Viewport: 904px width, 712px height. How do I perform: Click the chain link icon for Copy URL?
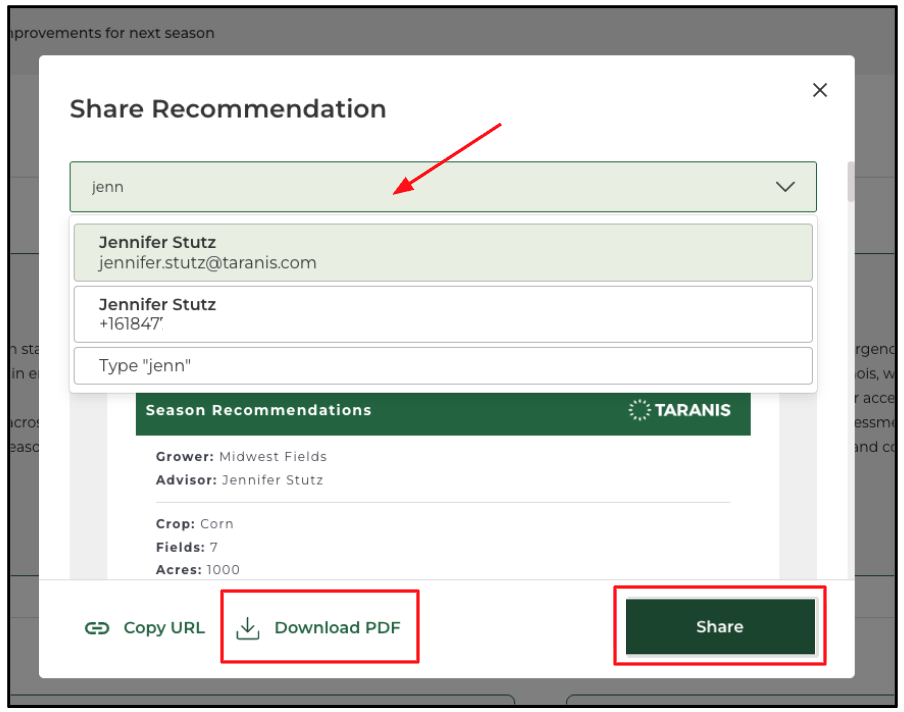click(x=97, y=628)
